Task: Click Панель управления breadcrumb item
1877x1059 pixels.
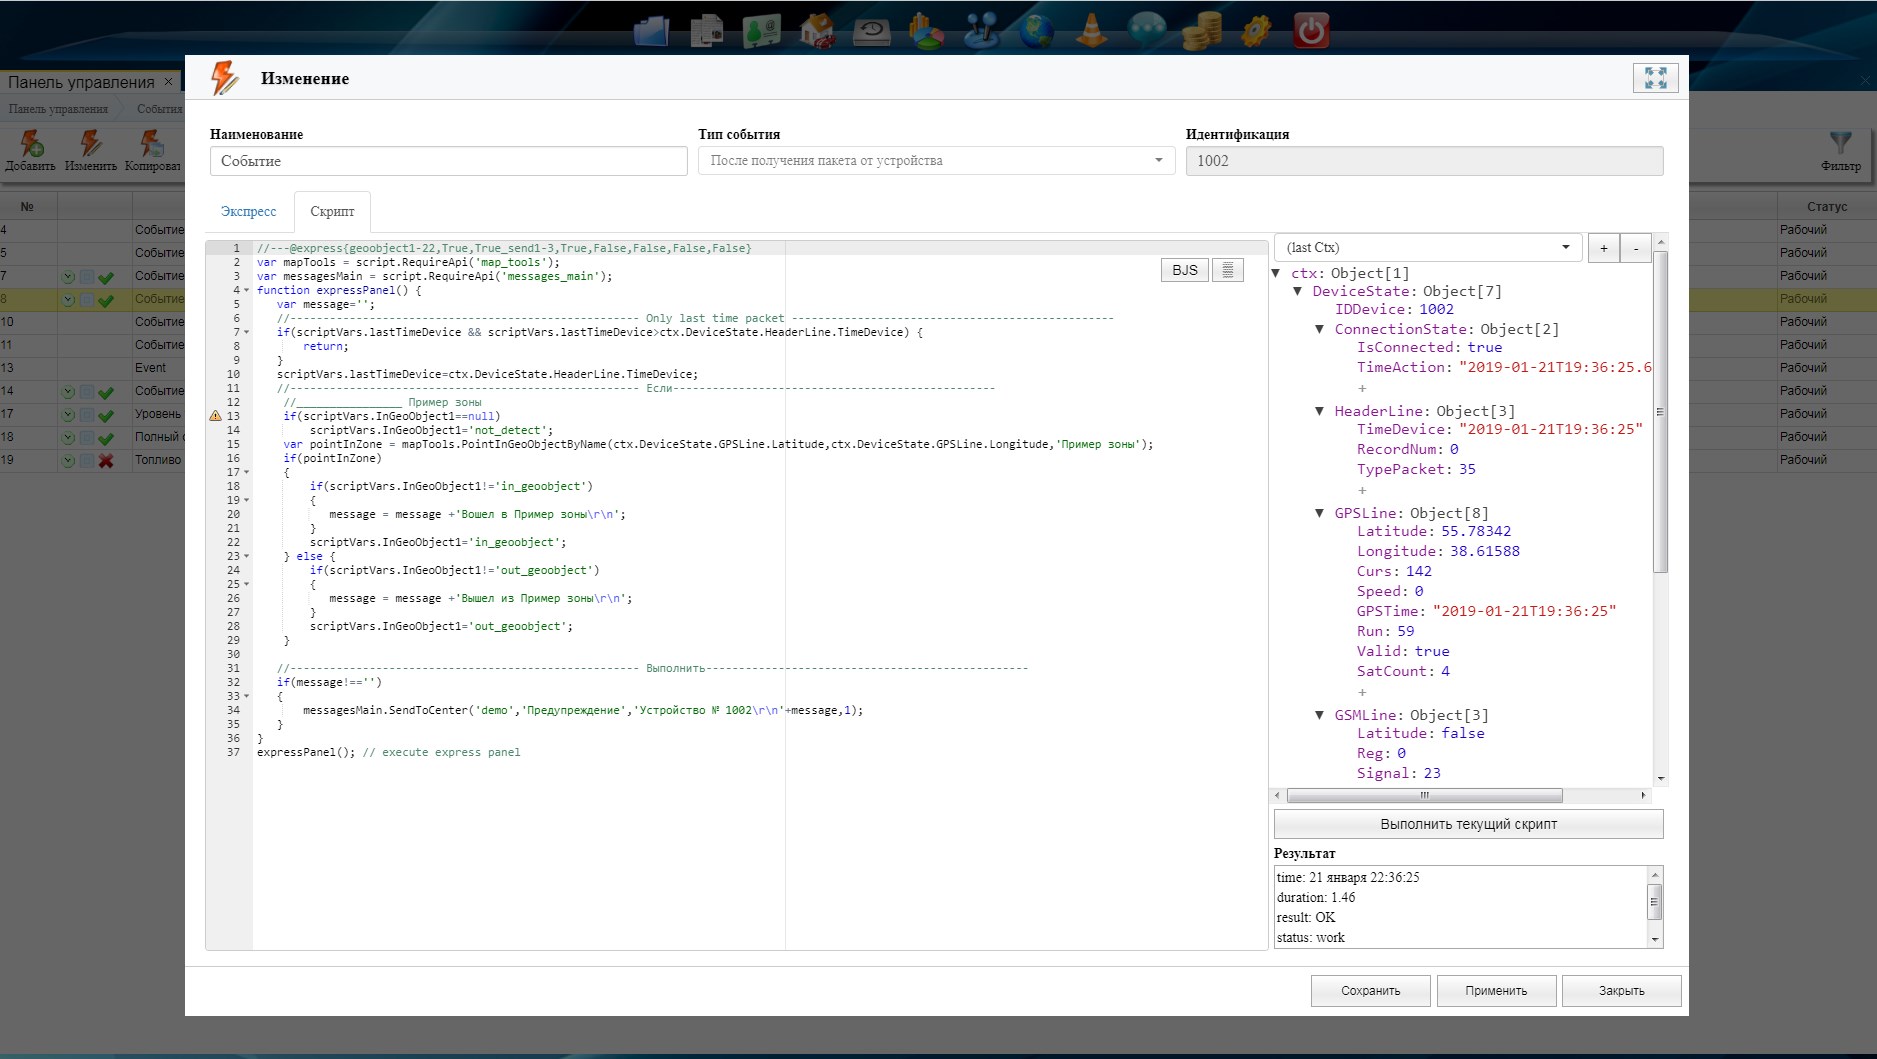Action: pos(58,109)
